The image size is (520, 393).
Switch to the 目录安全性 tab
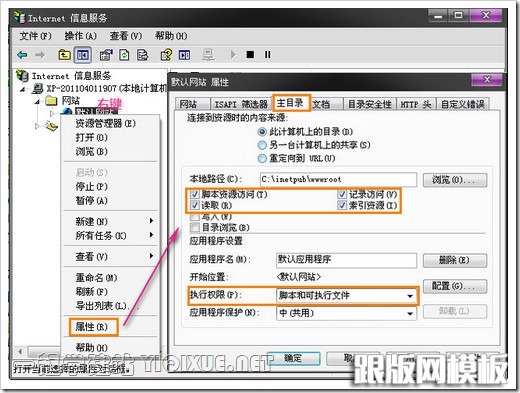point(369,104)
